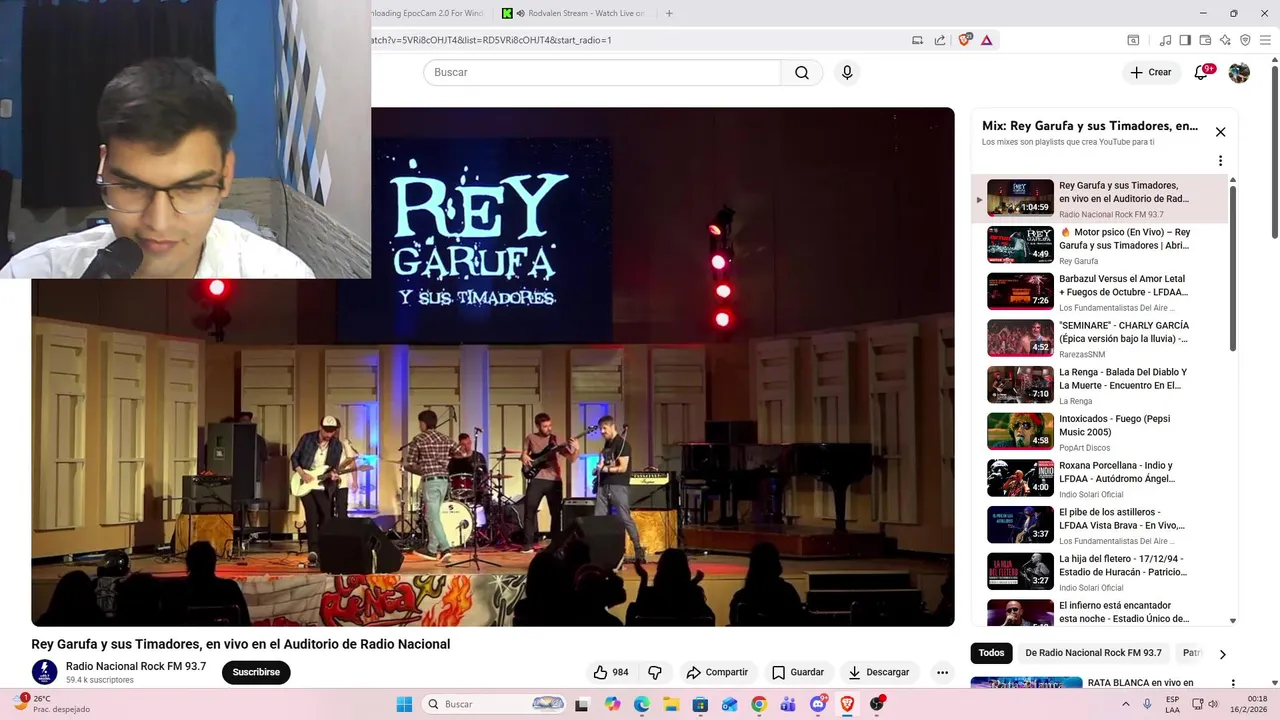1280x720 pixels.
Task: Open the Leo AI sparkle icon
Action: pos(1225,40)
